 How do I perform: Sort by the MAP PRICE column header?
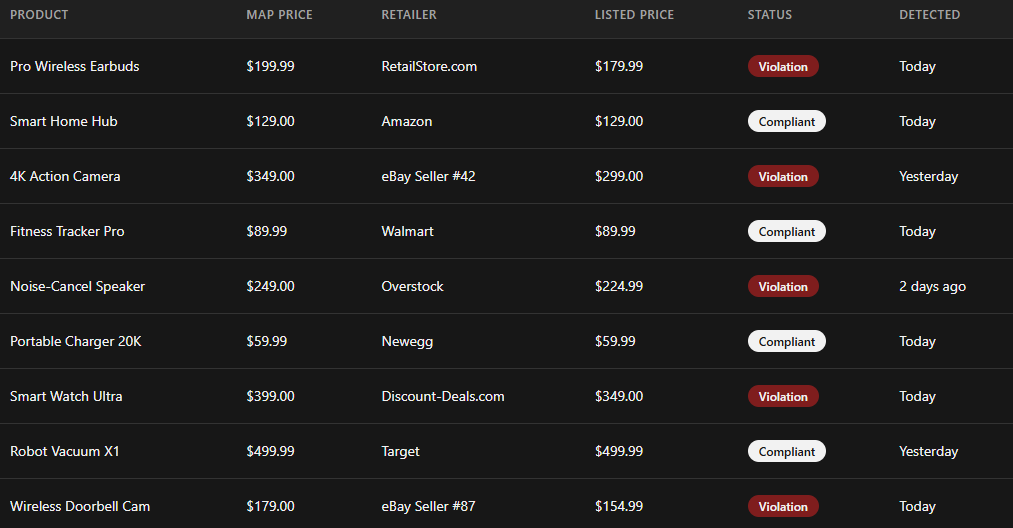point(279,15)
